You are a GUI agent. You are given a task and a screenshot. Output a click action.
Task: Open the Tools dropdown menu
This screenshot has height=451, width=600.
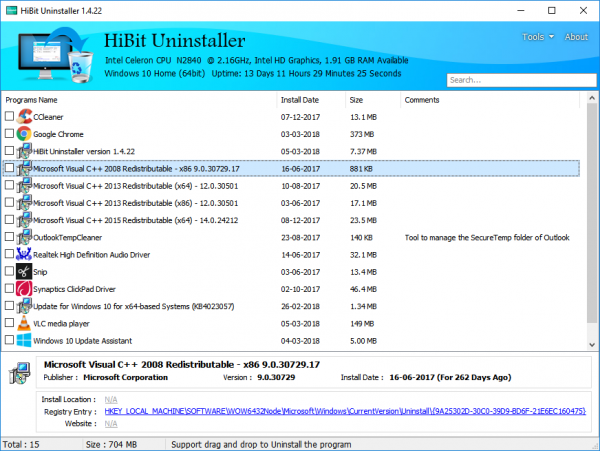[538, 37]
